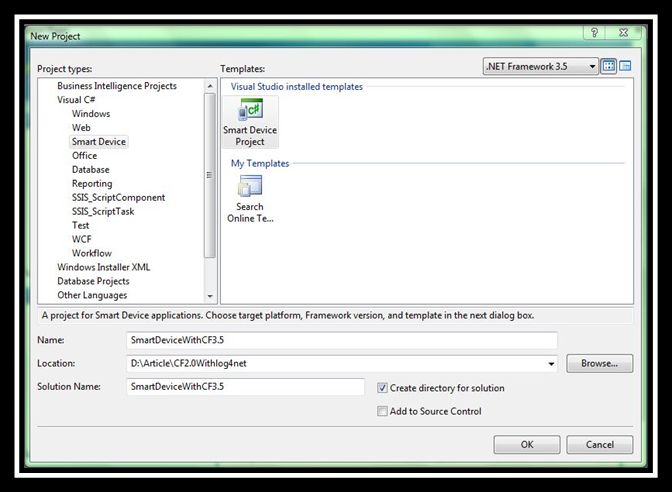Expand the Location path dropdown arrow
Viewport: 672px width, 492px height.
(x=551, y=364)
